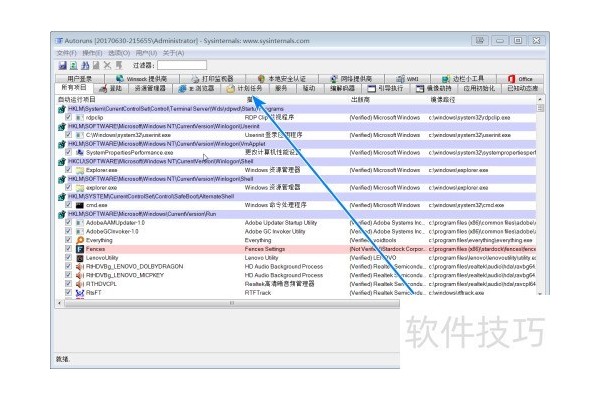Viewport: 600px width, 400px height.
Task: Disable the AdobeAAMUpdater-1.0 checkbox
Action: [68, 222]
